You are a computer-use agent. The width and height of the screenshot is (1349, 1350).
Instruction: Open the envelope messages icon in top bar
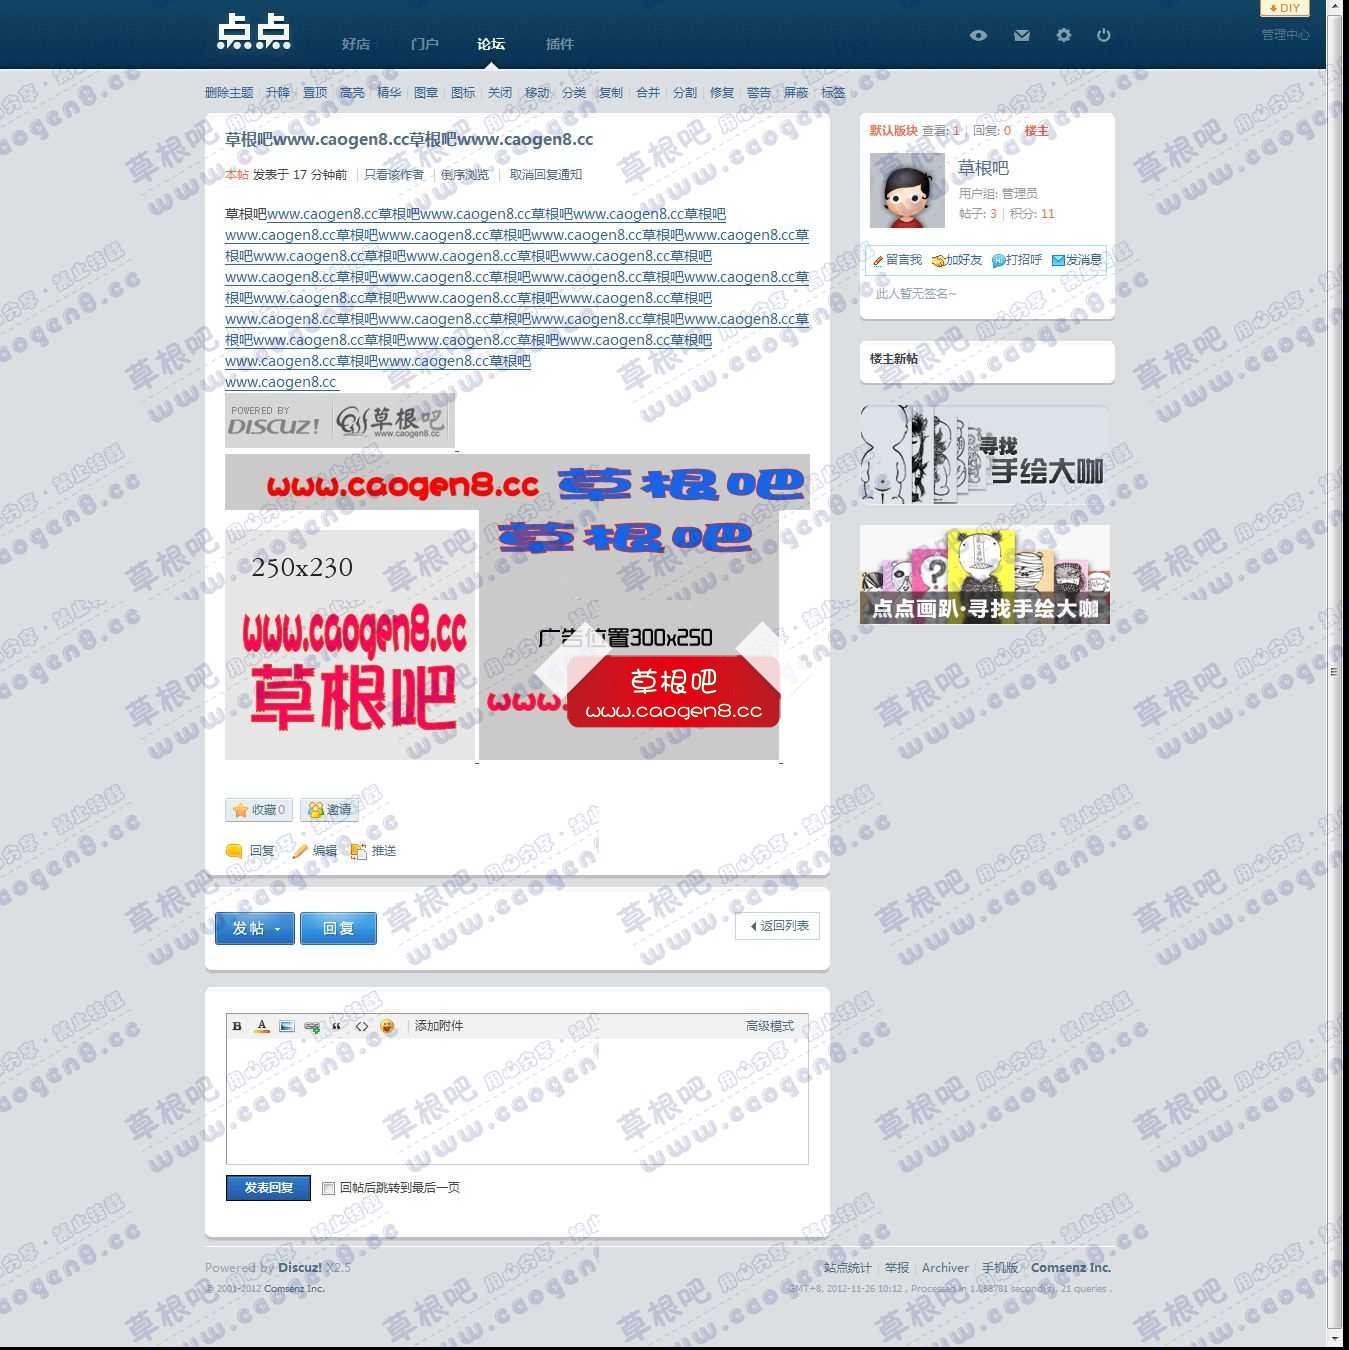[1021, 35]
